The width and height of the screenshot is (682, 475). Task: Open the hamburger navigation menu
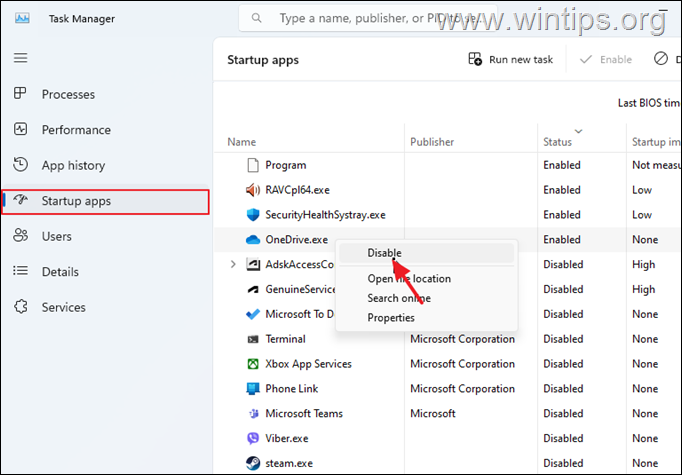pos(20,58)
